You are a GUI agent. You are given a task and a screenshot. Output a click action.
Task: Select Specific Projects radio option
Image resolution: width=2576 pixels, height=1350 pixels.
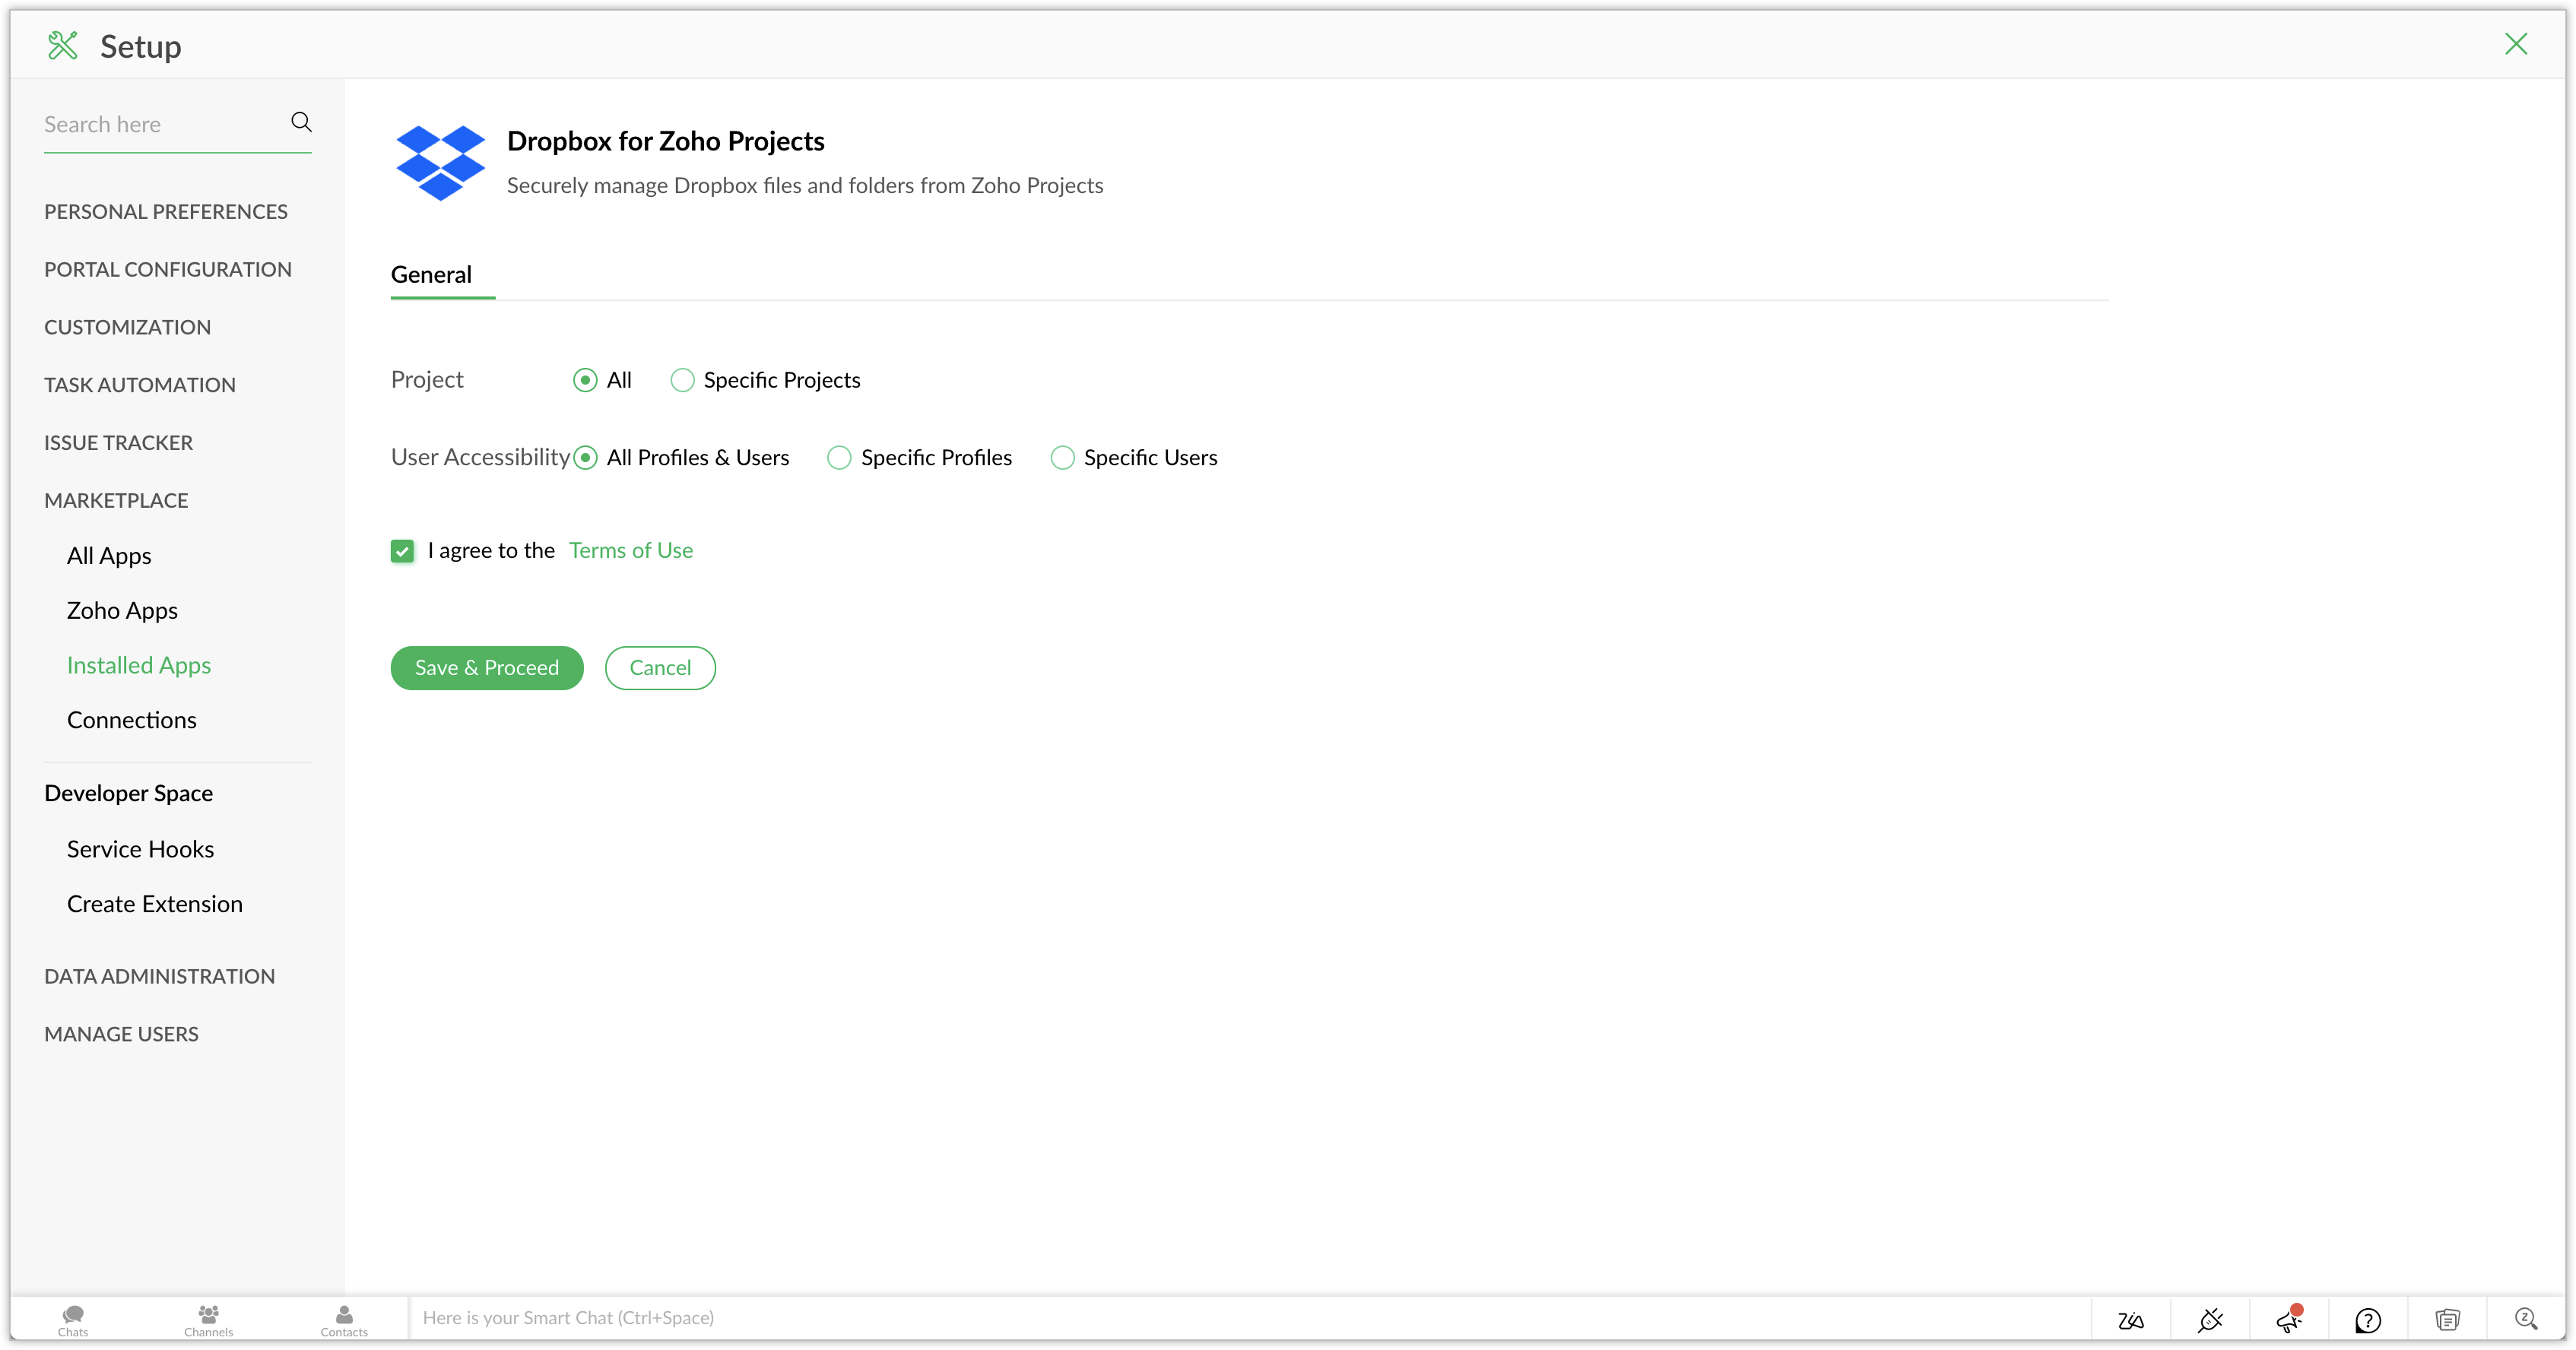683,380
